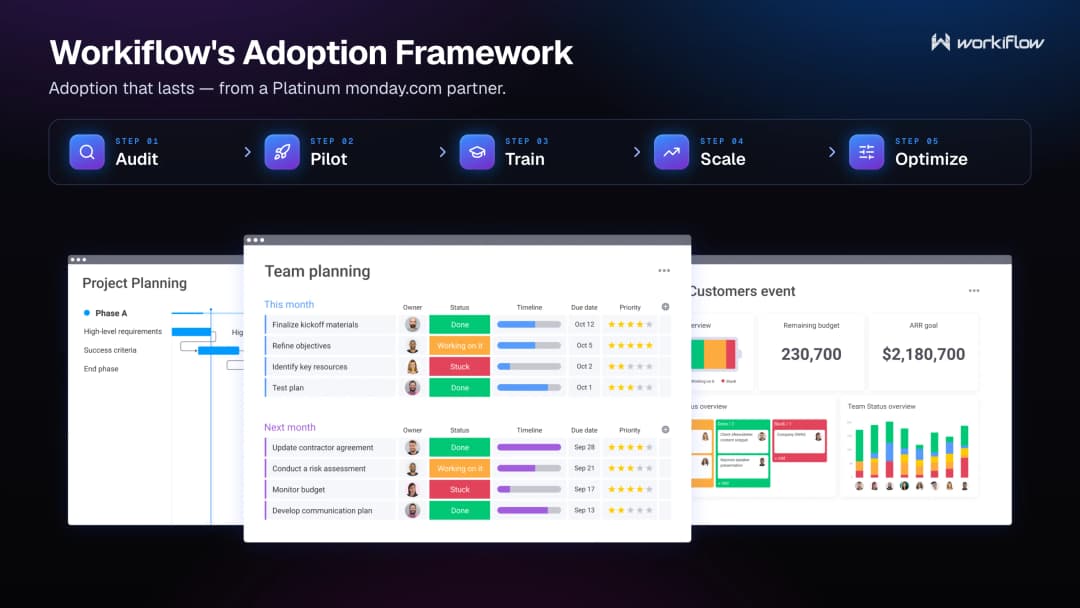
Task: Click the Sep 28 due date cell
Action: [584, 448]
